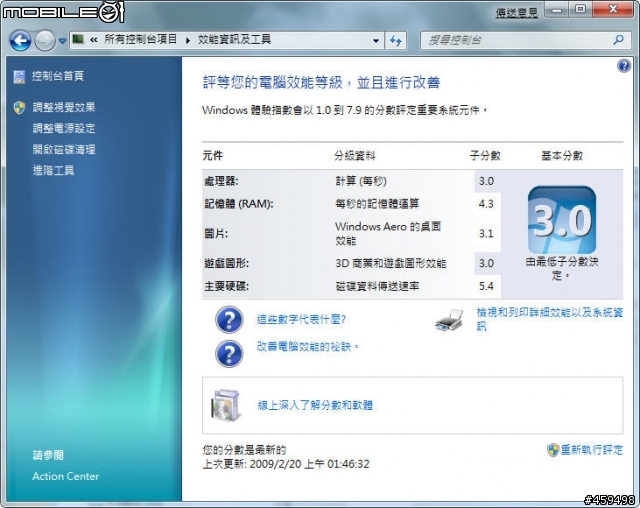Image resolution: width=640 pixels, height=508 pixels.
Task: Click the 子分數 column header
Action: 485,155
